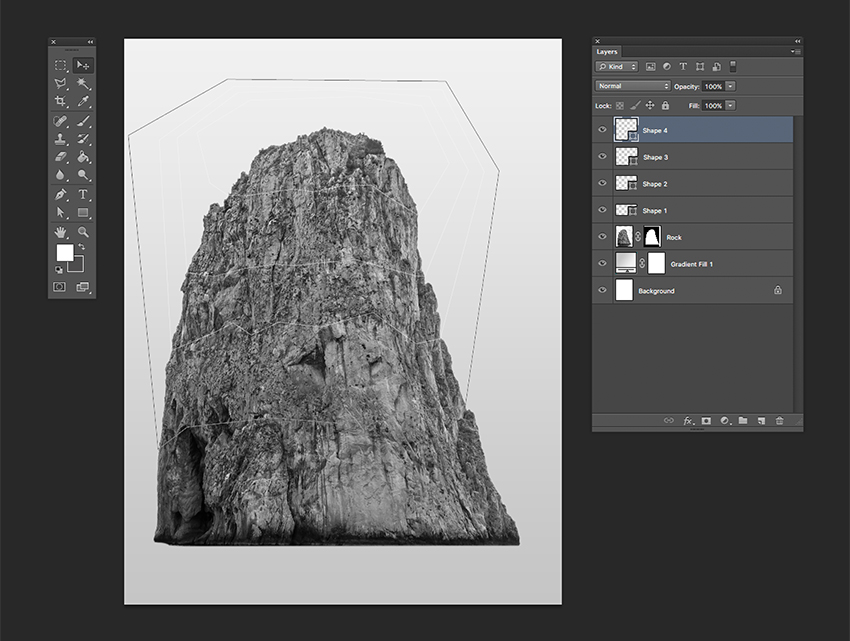The image size is (850, 641).
Task: Hide the Shape 4 layer
Action: 602,130
